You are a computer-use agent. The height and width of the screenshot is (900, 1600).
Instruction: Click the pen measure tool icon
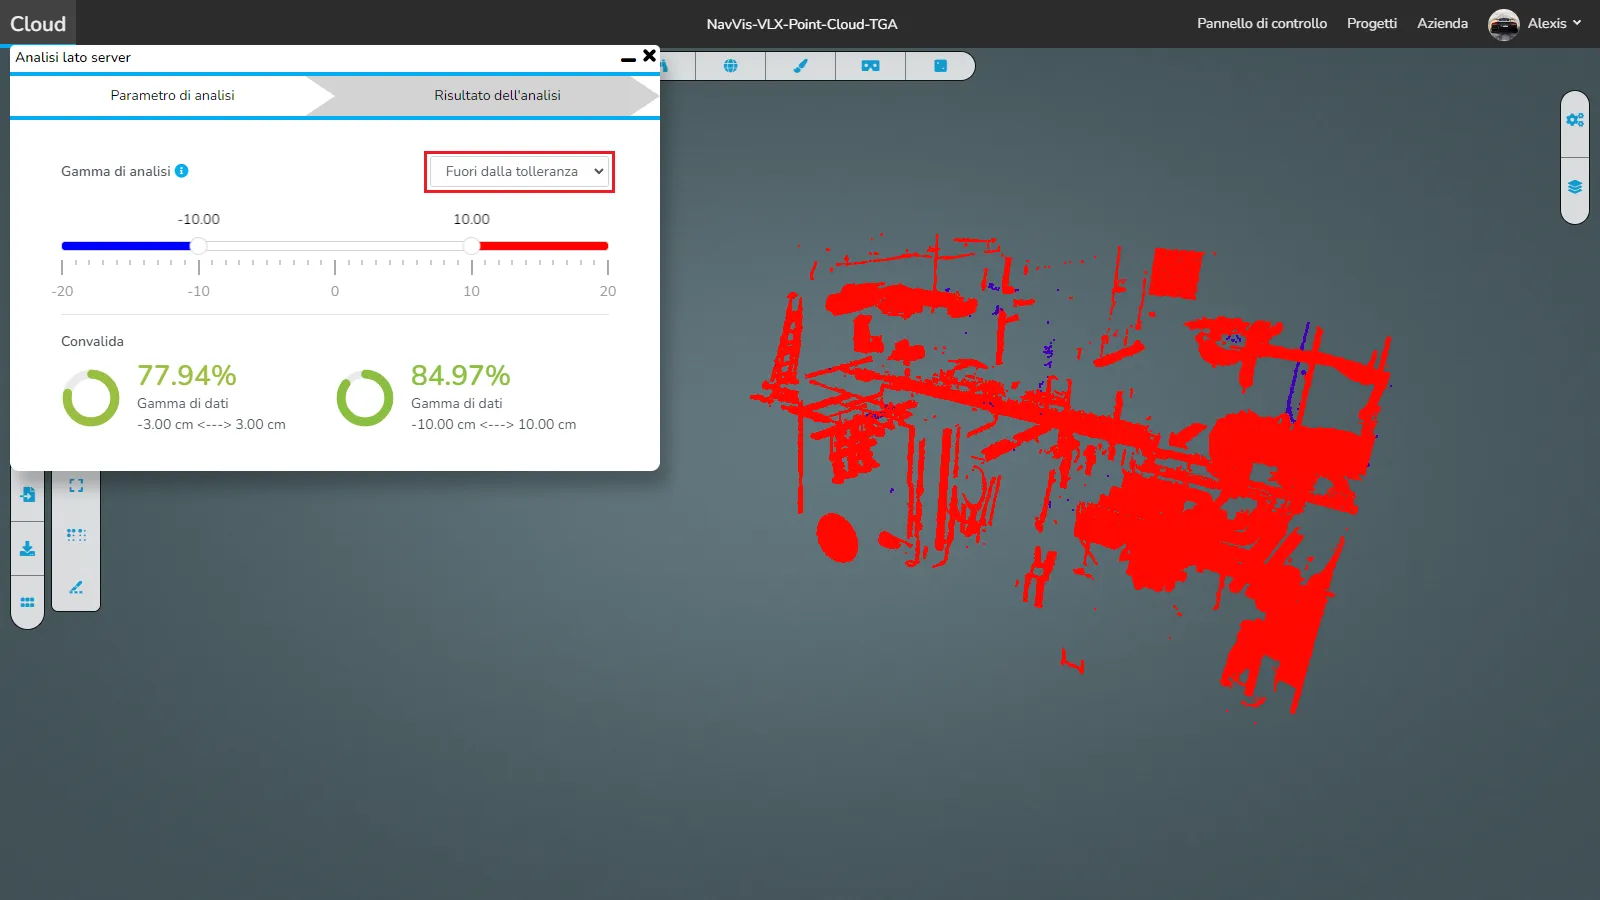(x=76, y=587)
